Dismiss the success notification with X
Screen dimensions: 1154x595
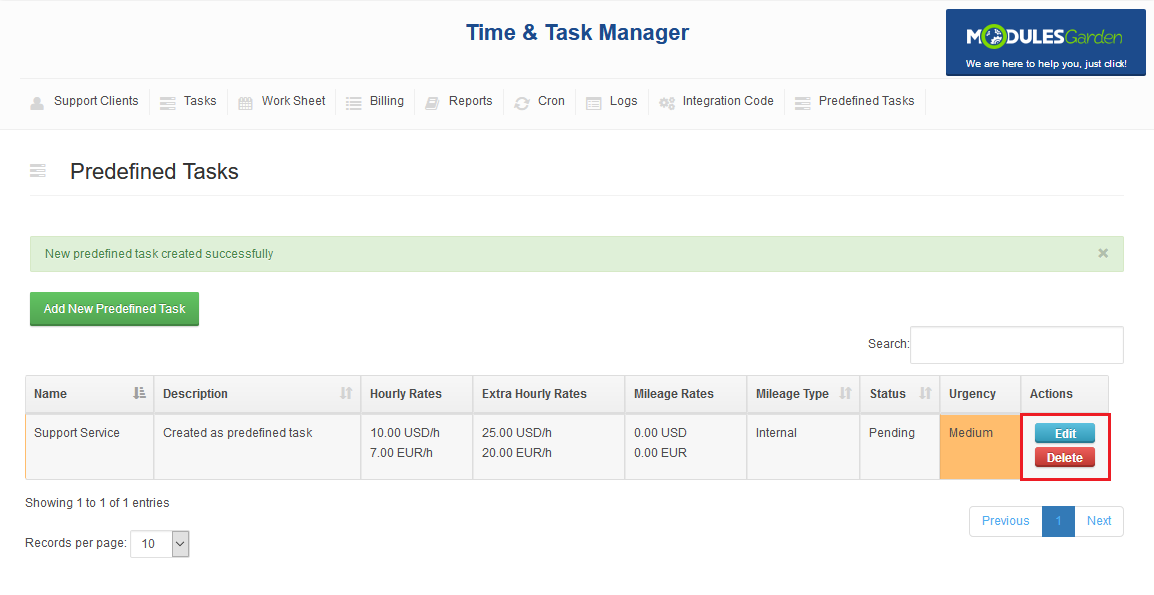(x=1103, y=253)
